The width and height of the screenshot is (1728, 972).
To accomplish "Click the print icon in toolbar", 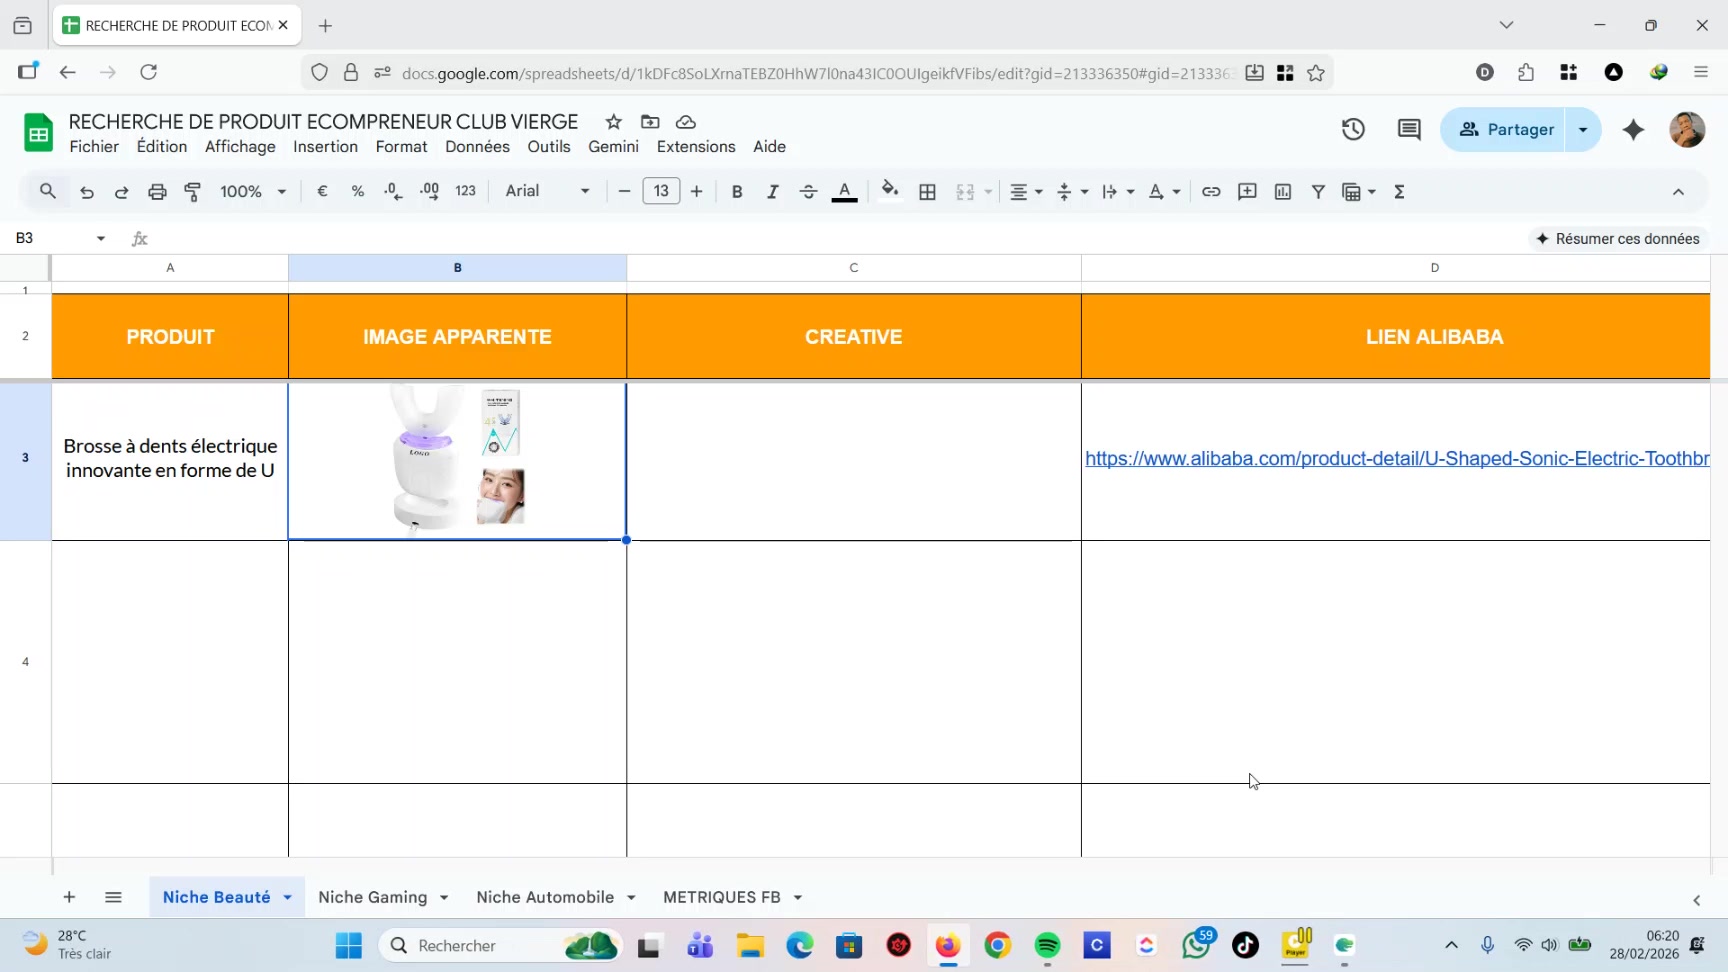I will click(x=157, y=192).
